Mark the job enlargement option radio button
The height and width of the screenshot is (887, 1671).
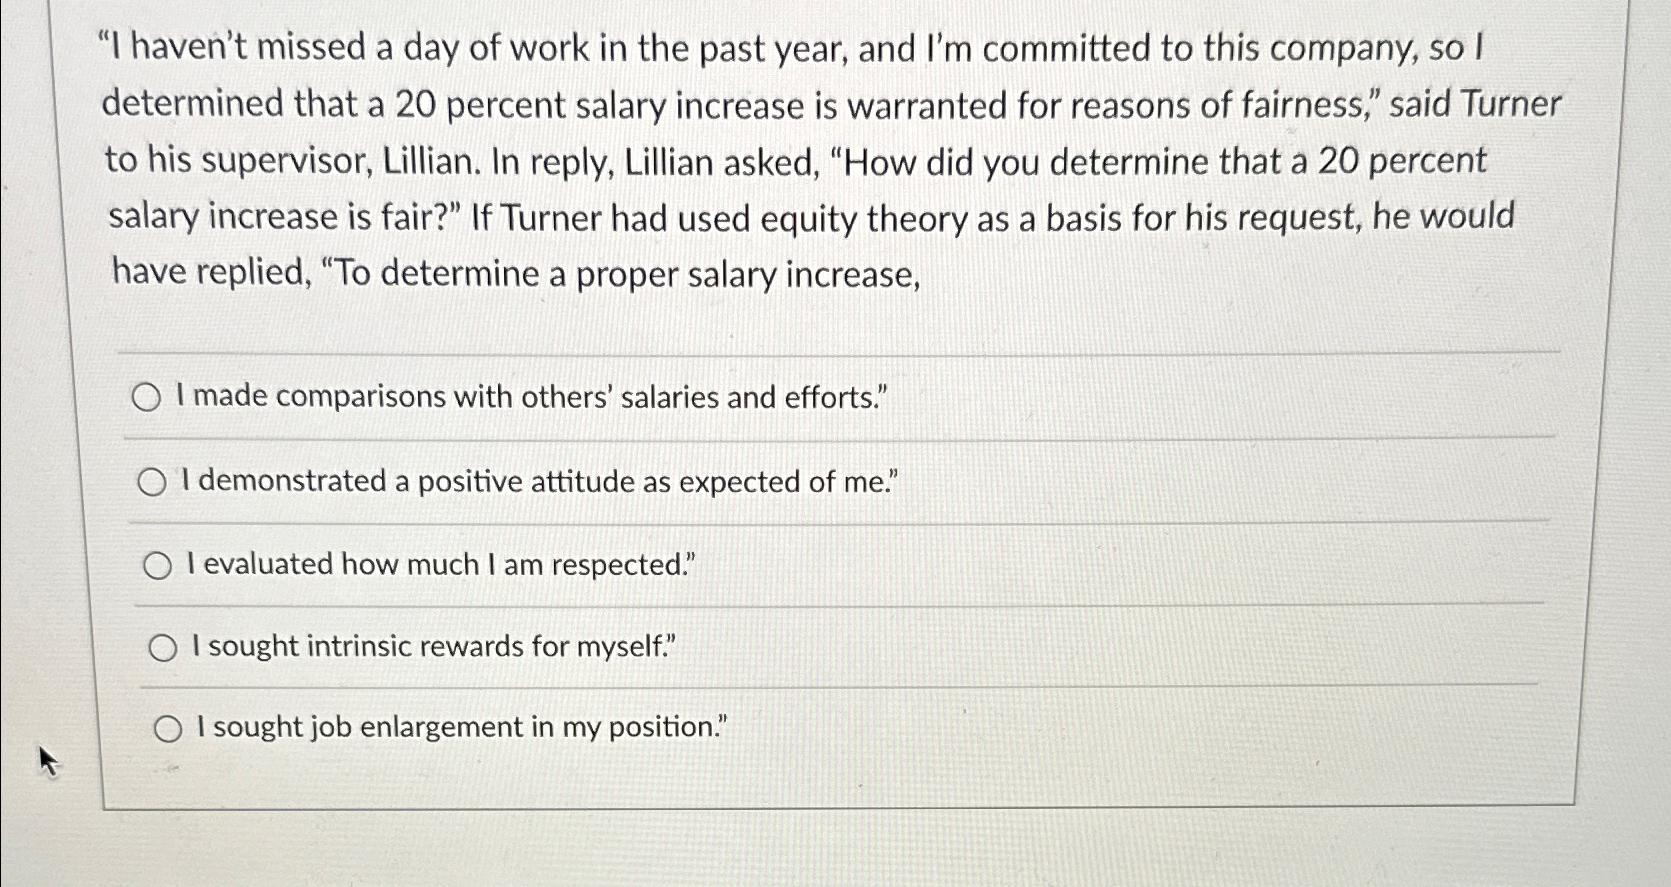click(x=168, y=729)
